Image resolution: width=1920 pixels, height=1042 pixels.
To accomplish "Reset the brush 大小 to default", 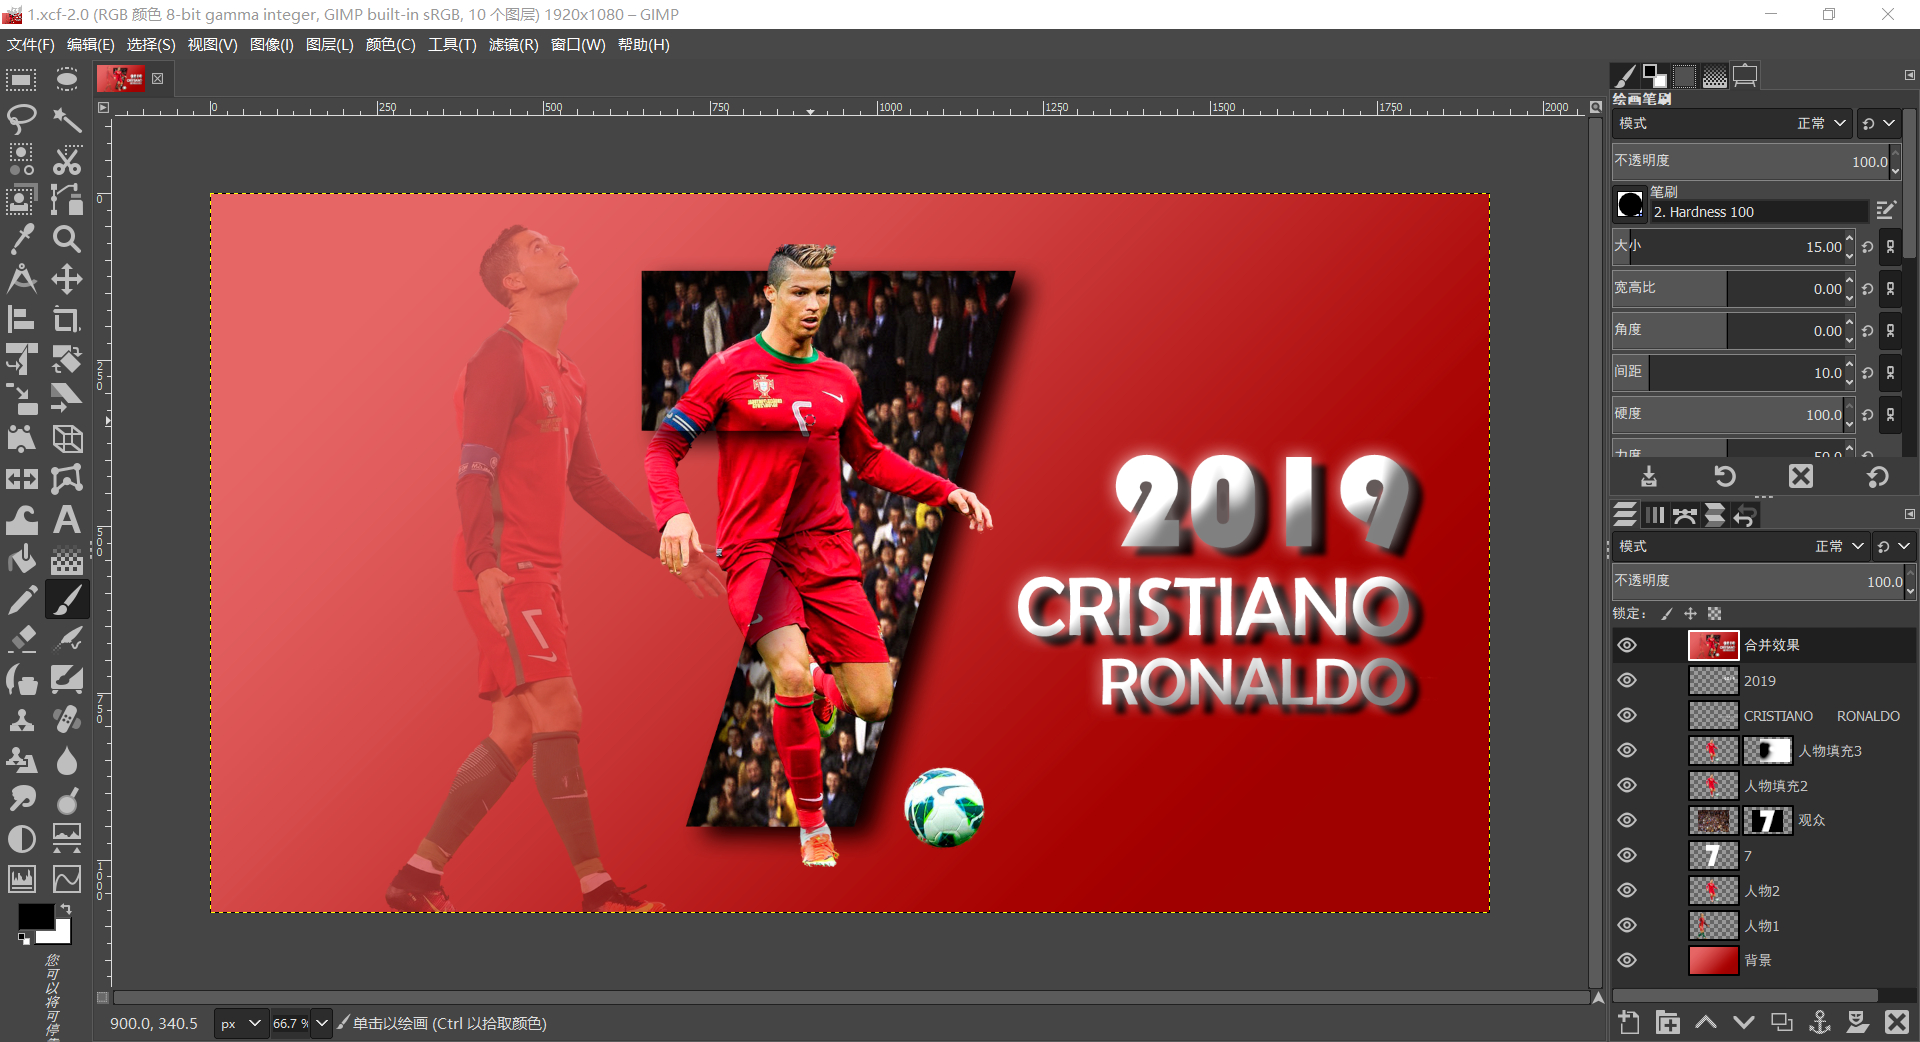I will [1868, 247].
